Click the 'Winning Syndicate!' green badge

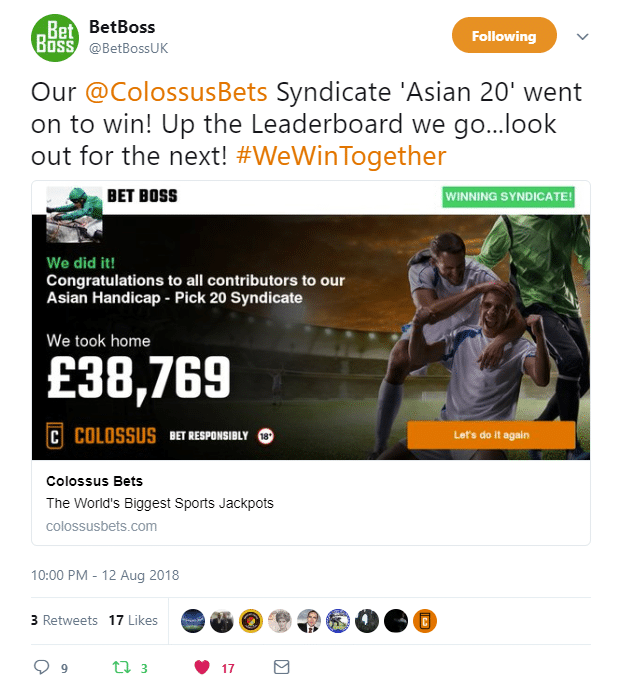(x=509, y=196)
